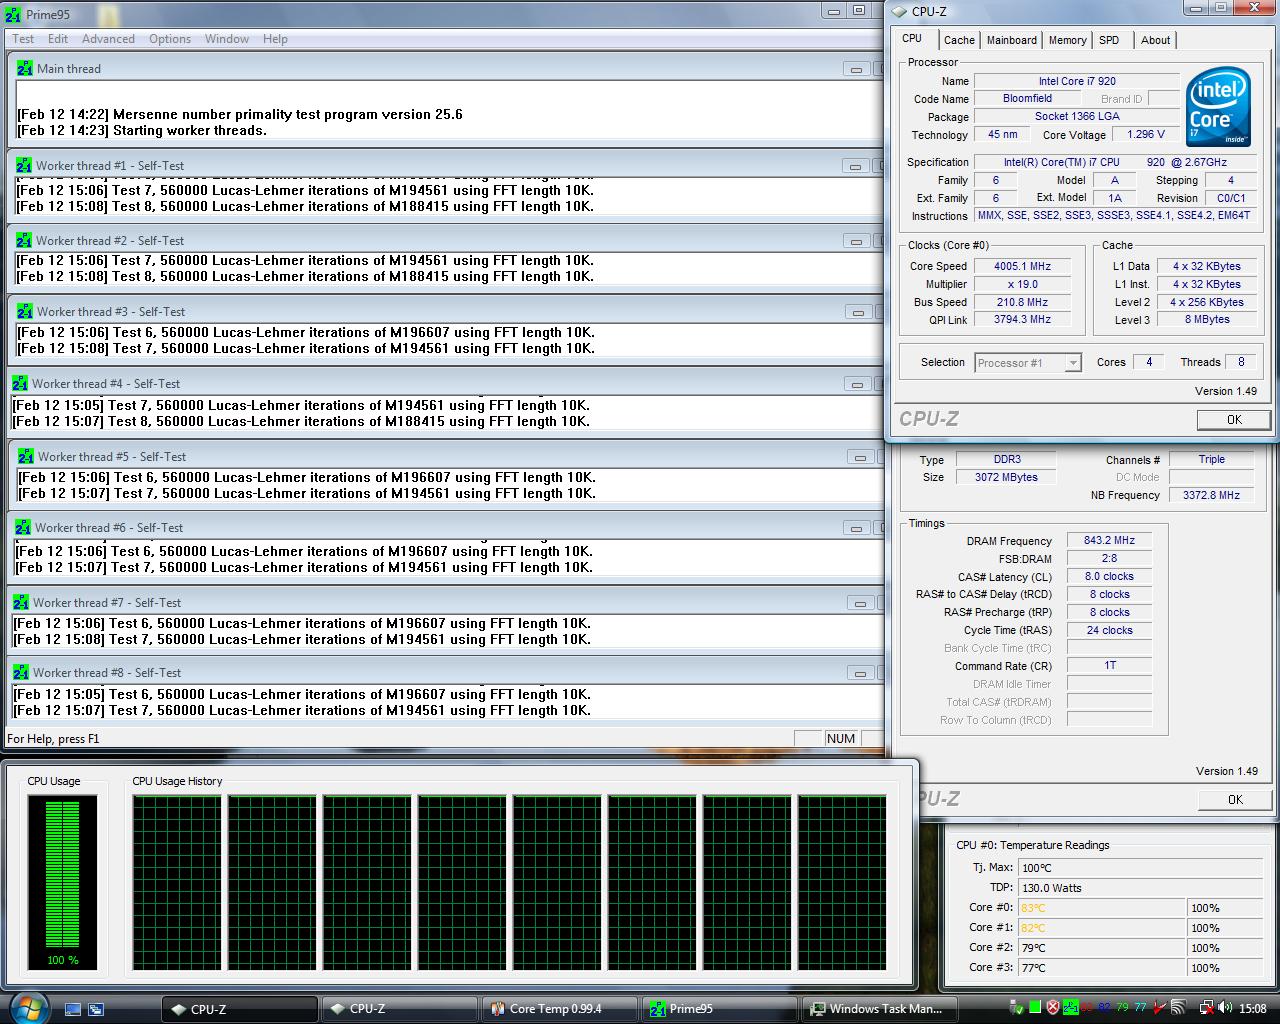Click the Worker thread #5 window icon
Screen dimensions: 1280x1024
[26, 456]
